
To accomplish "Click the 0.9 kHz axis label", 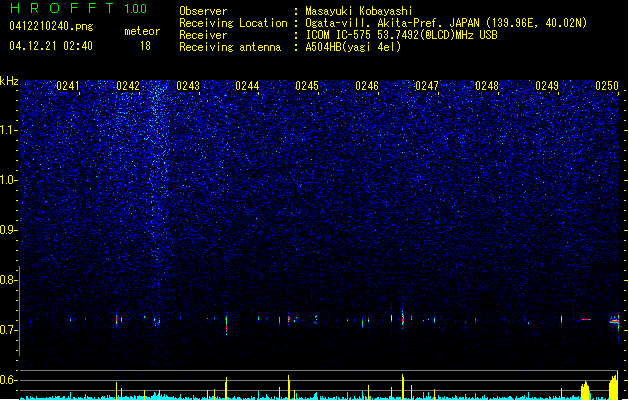I will (x=8, y=230).
